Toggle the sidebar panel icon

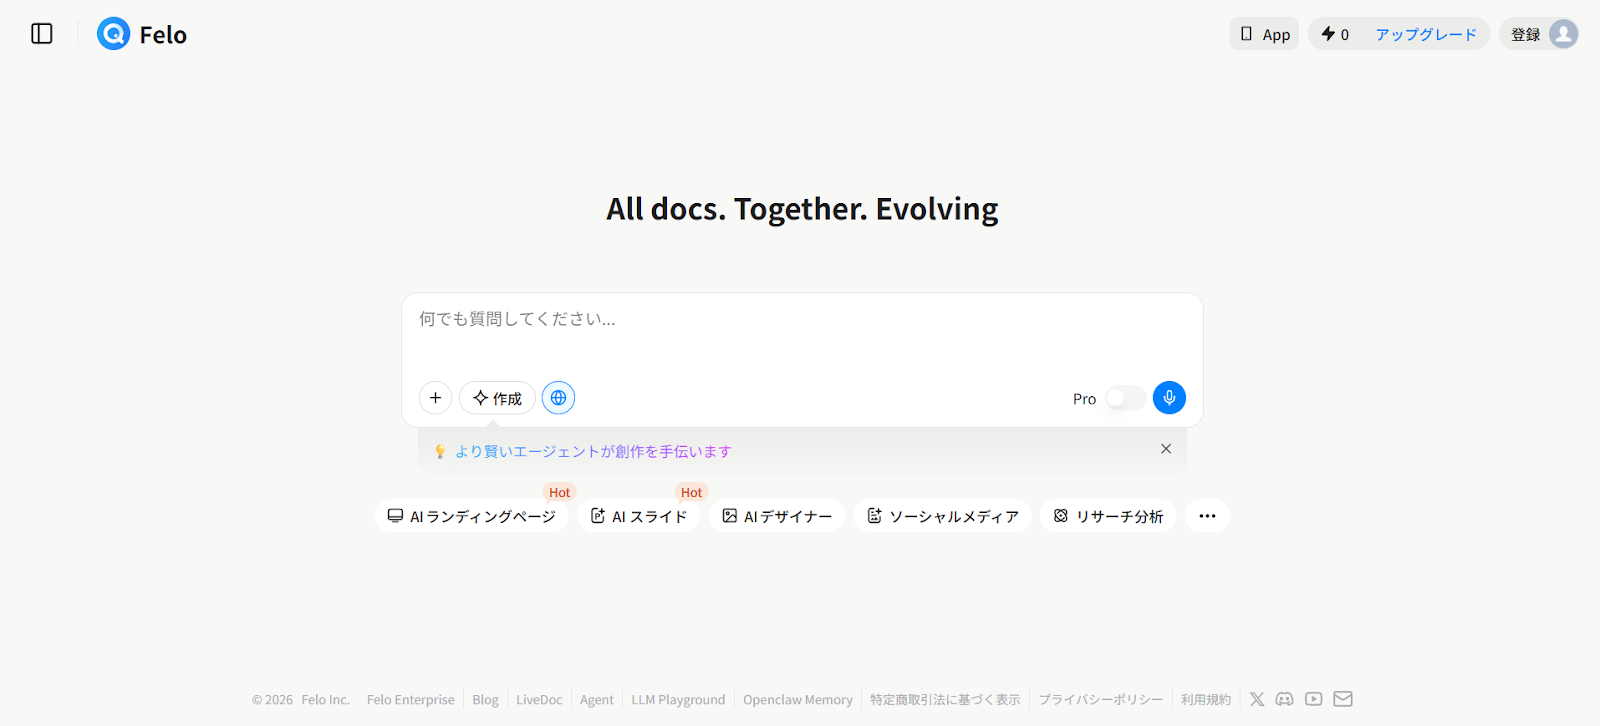(x=42, y=34)
